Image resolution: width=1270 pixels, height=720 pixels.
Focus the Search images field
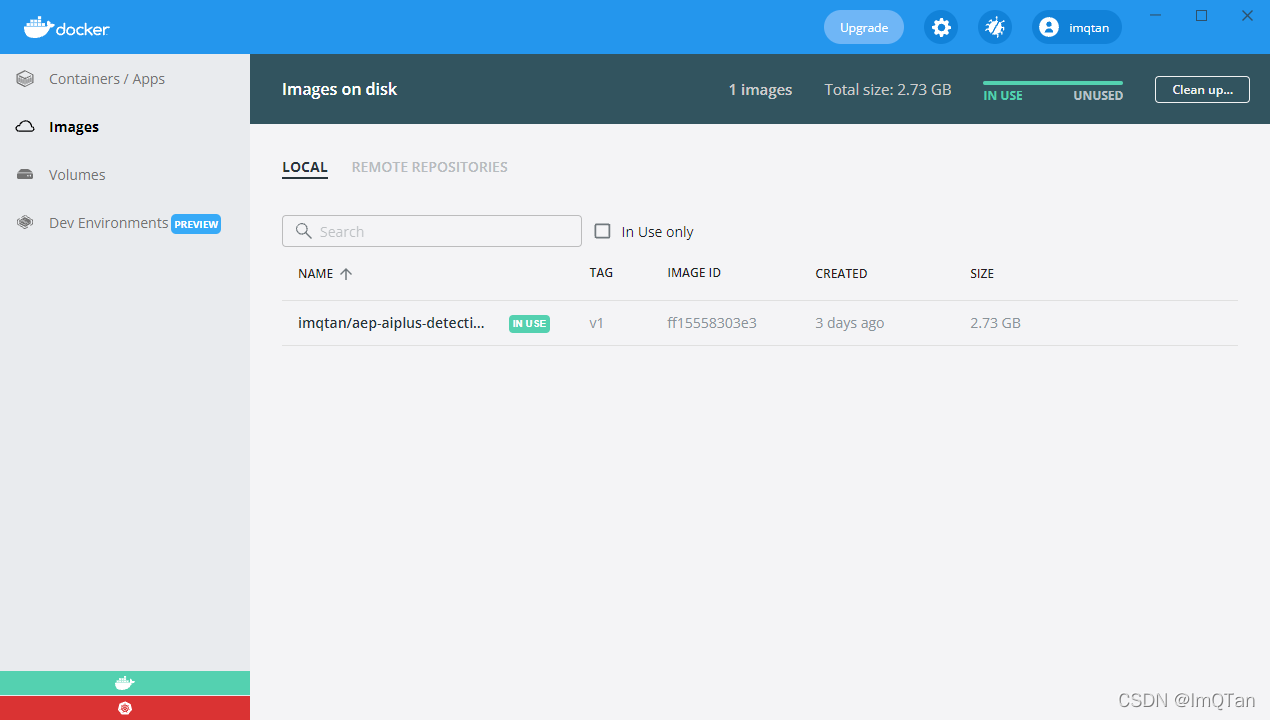(x=432, y=231)
